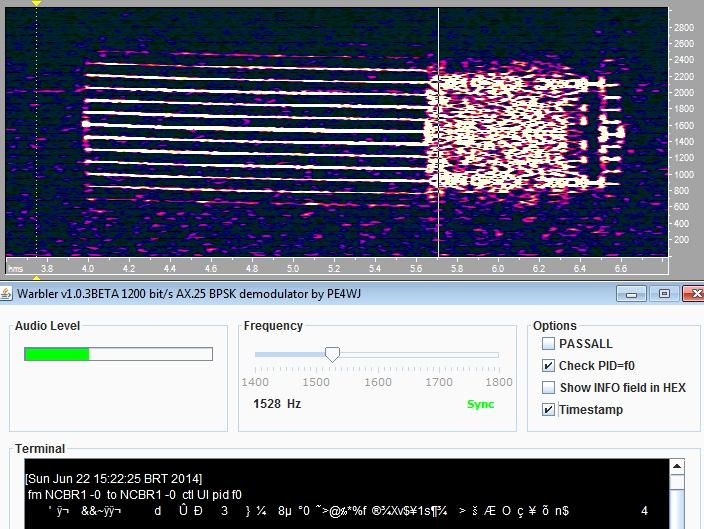The width and height of the screenshot is (704, 529).
Task: Uncheck the Check PID=f0 checkbox
Action: [548, 366]
